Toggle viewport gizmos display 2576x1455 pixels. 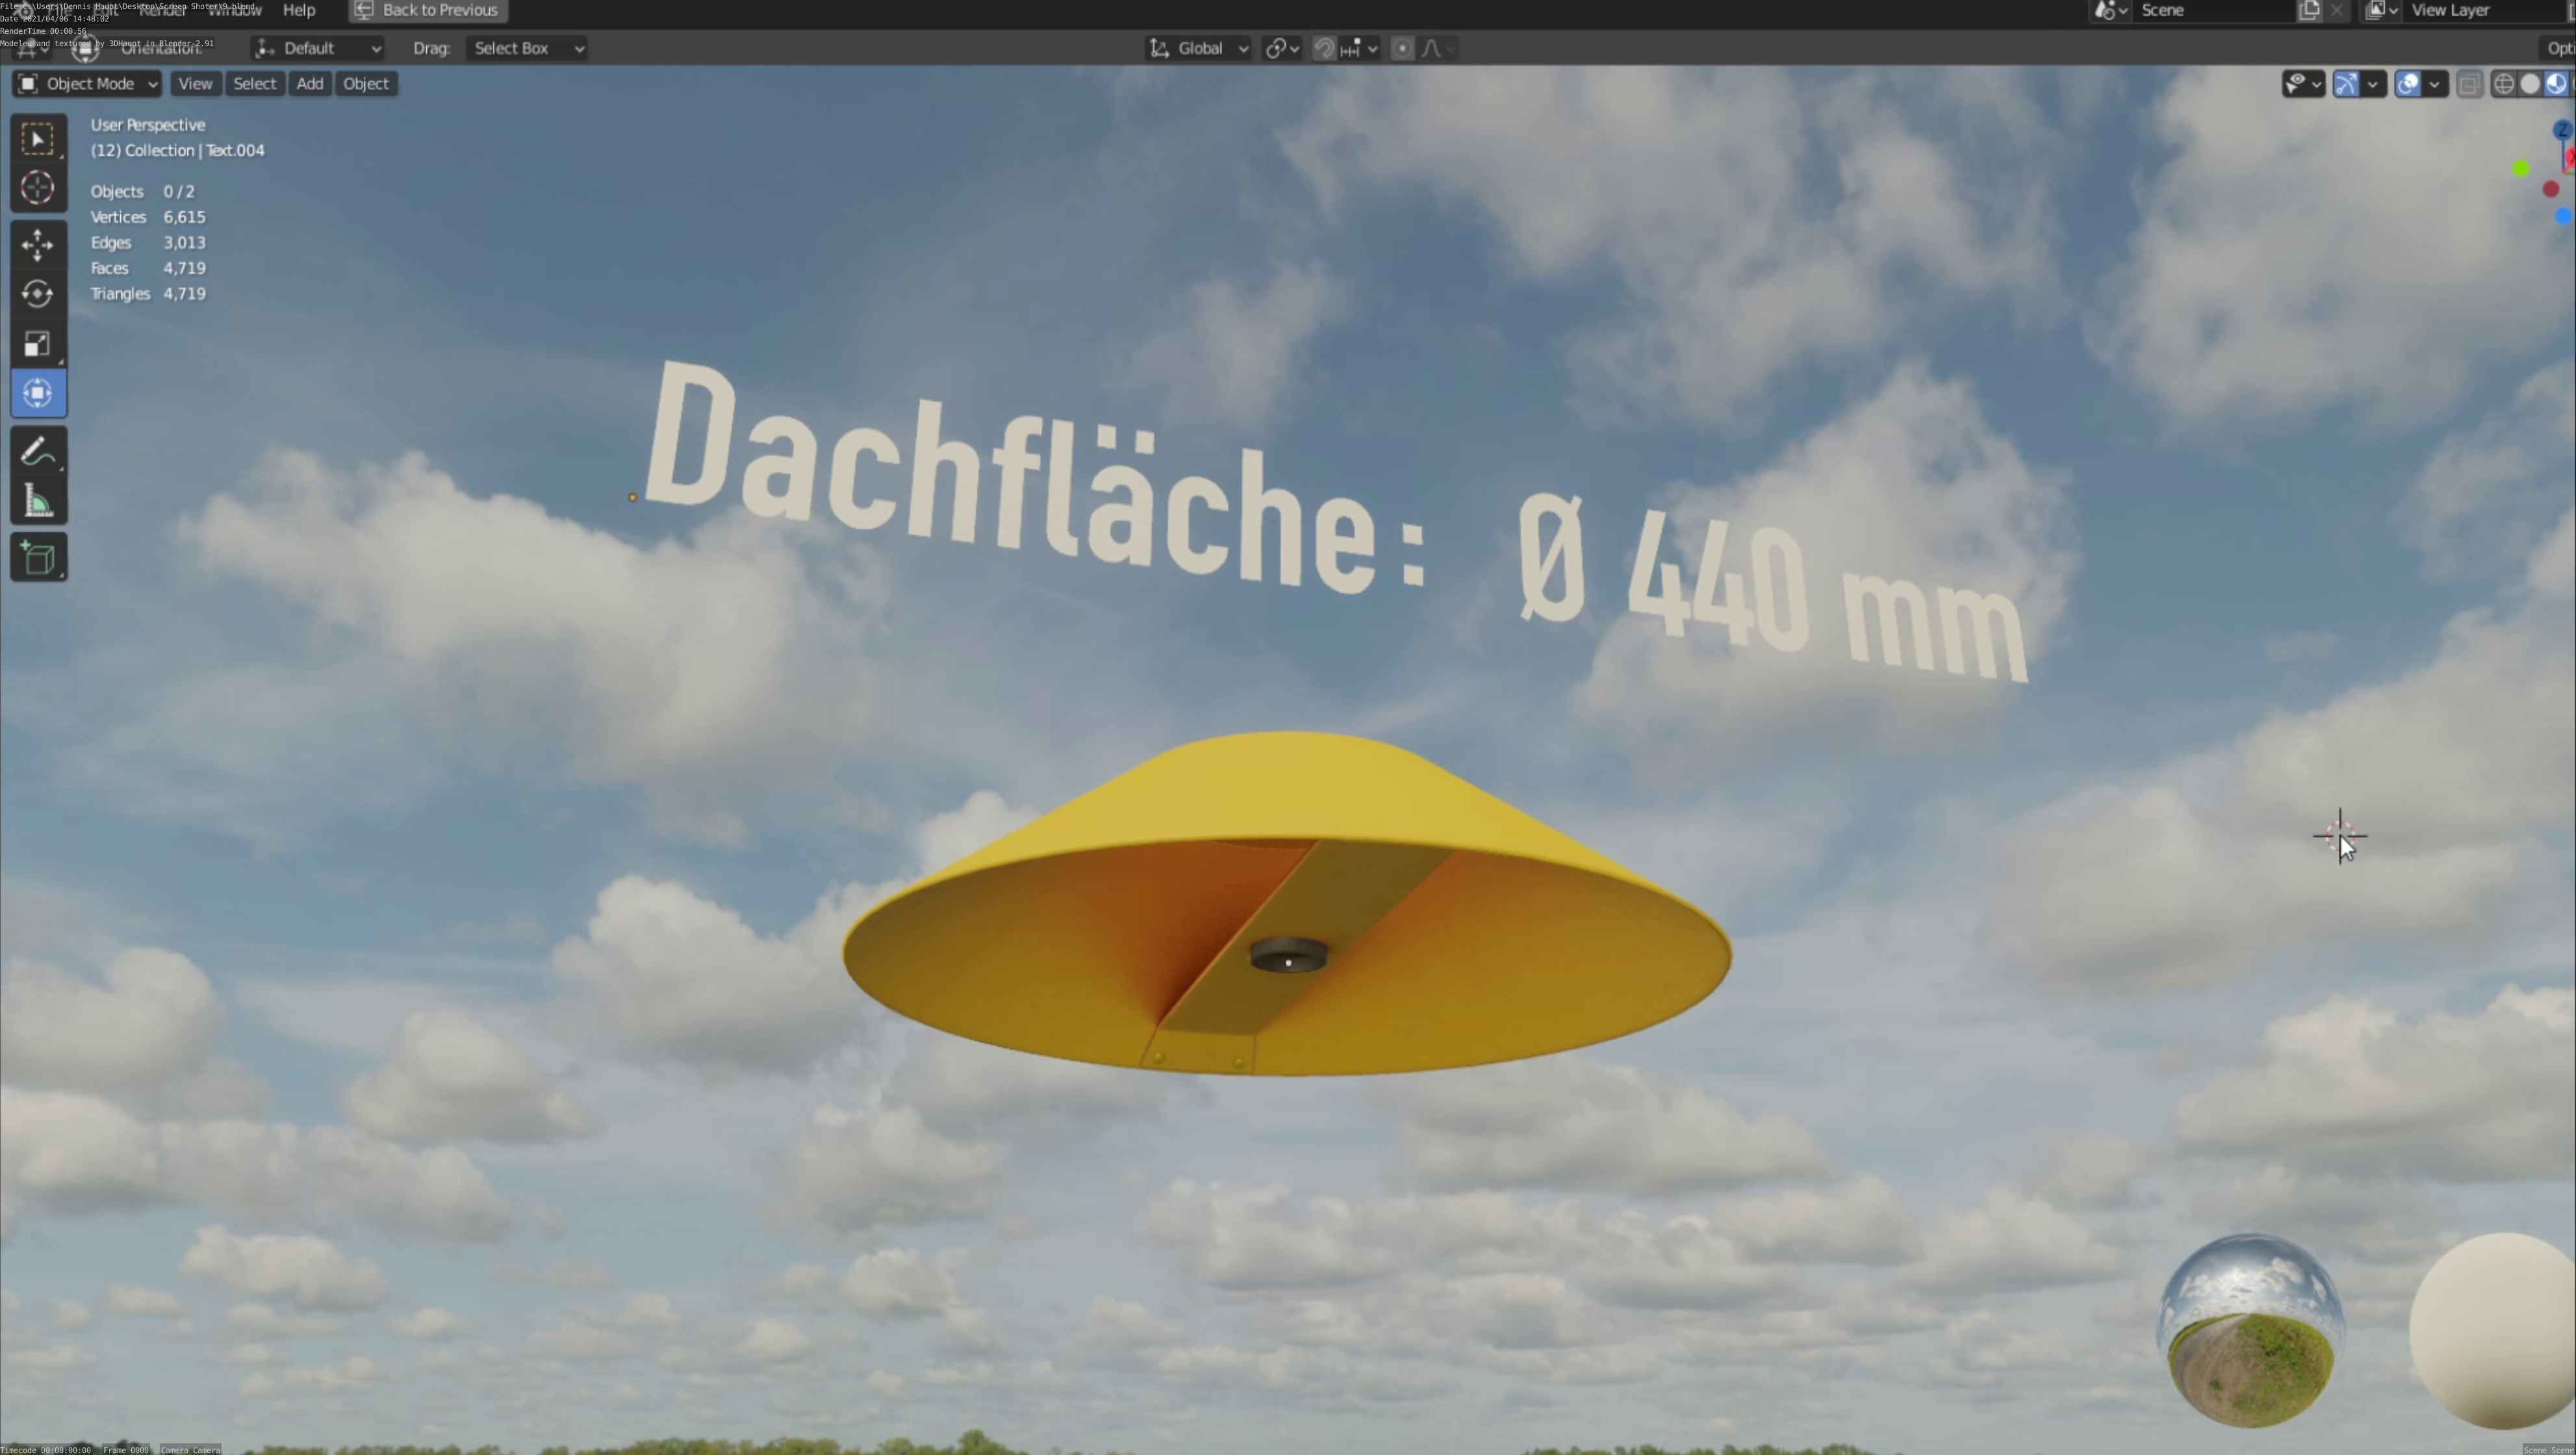click(2346, 84)
